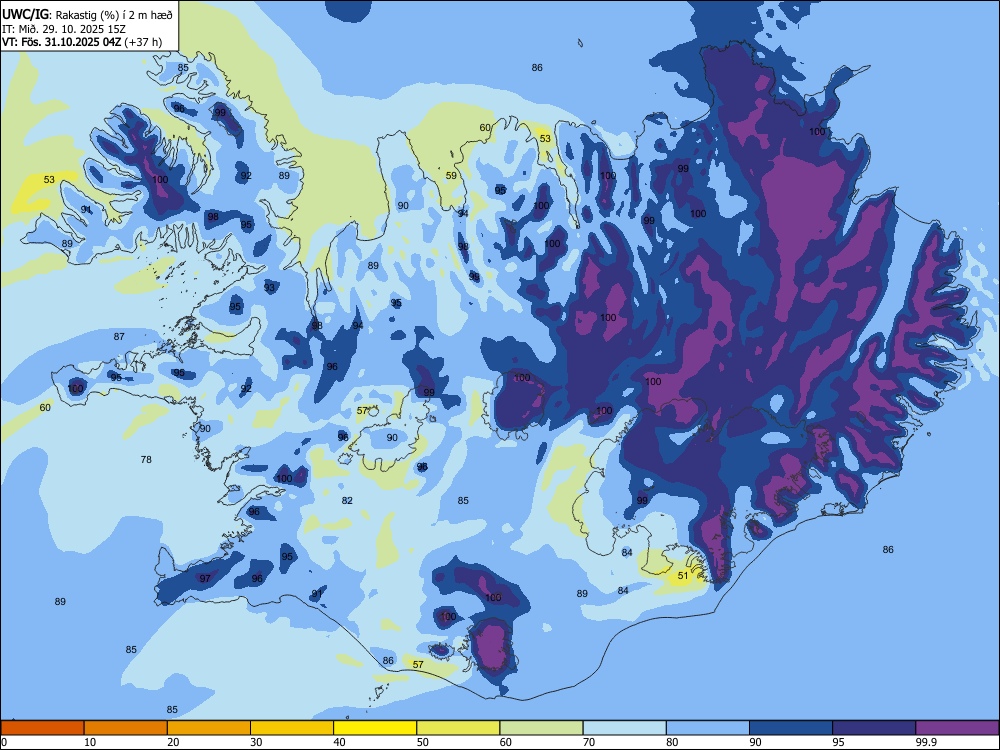Select the yellow-orange 20–30 legend swatch
The width and height of the screenshot is (1000, 750).
tap(209, 728)
